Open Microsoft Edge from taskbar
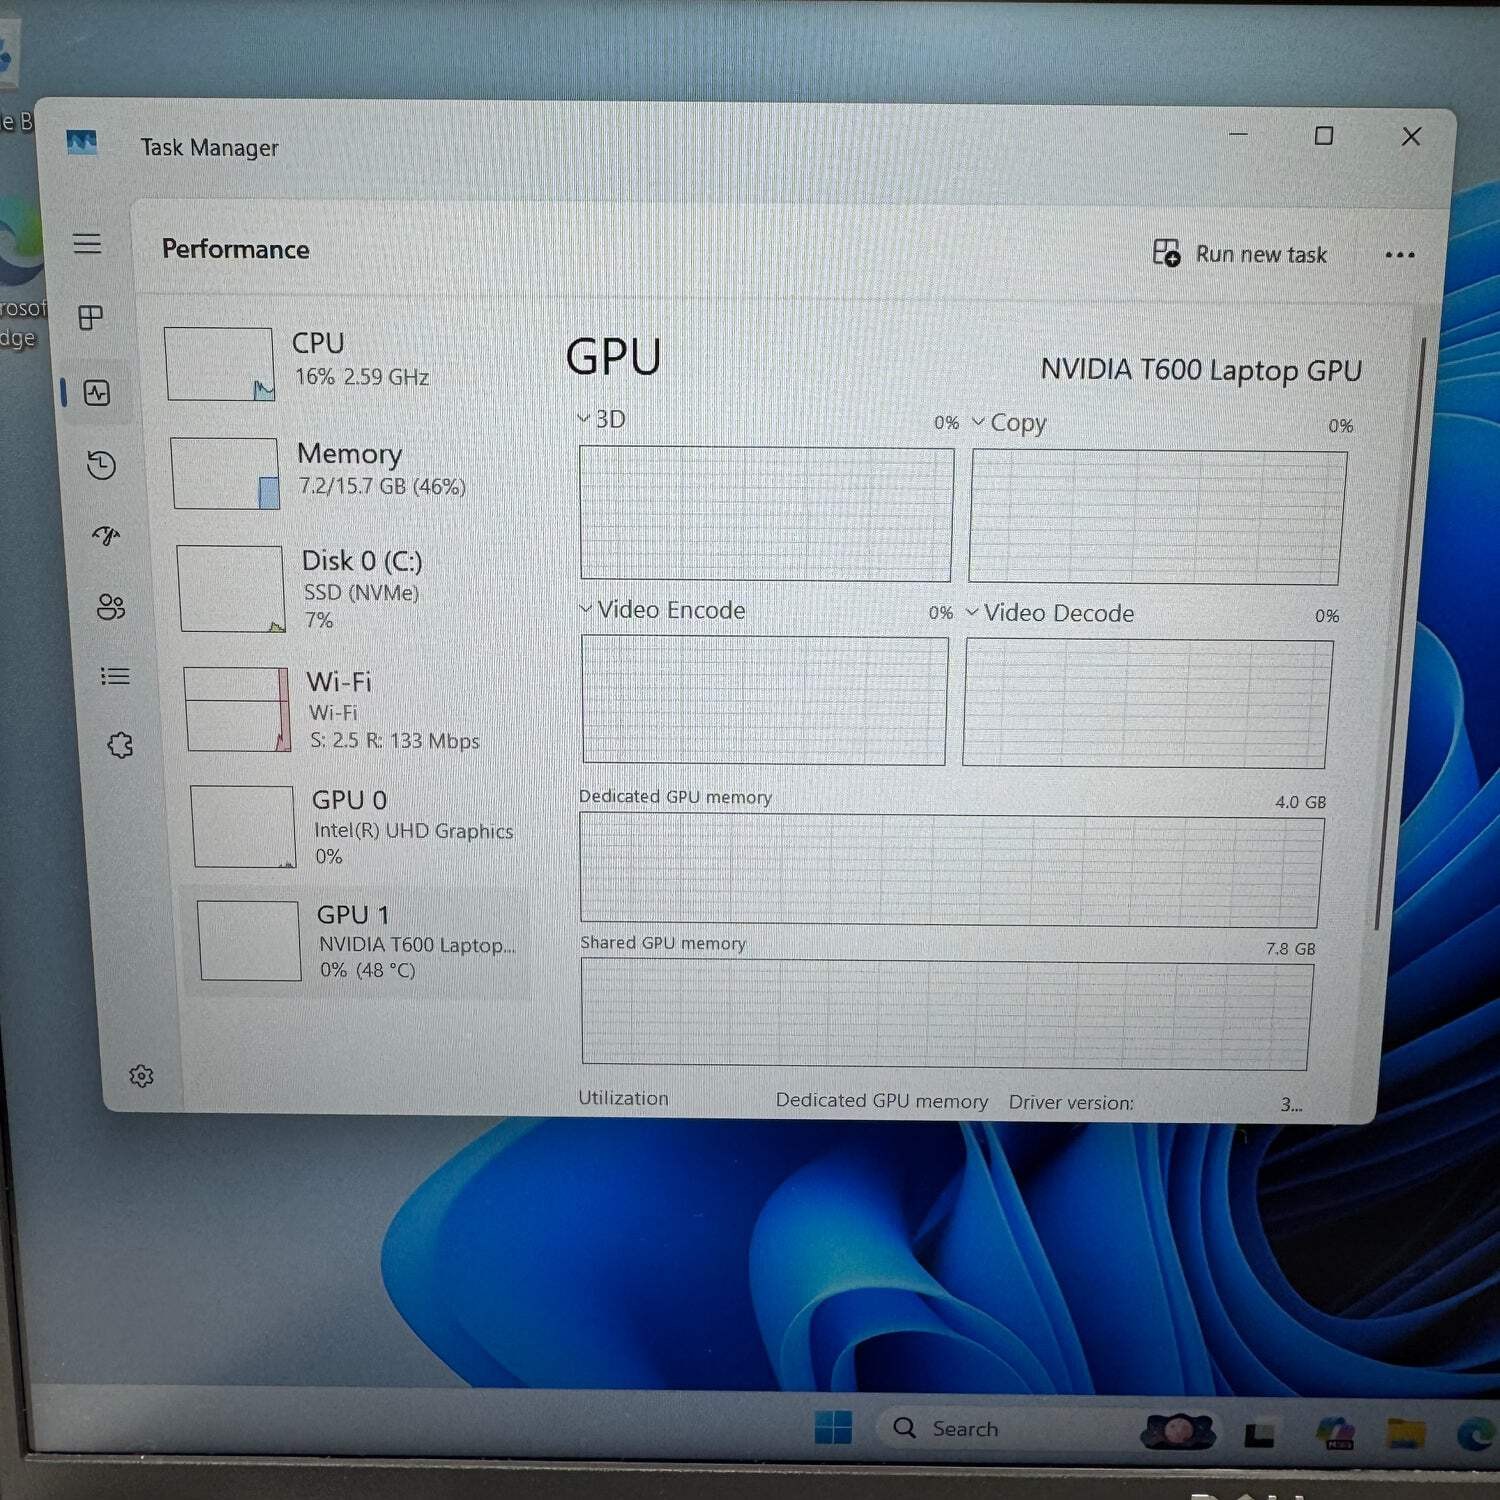 click(1475, 1434)
